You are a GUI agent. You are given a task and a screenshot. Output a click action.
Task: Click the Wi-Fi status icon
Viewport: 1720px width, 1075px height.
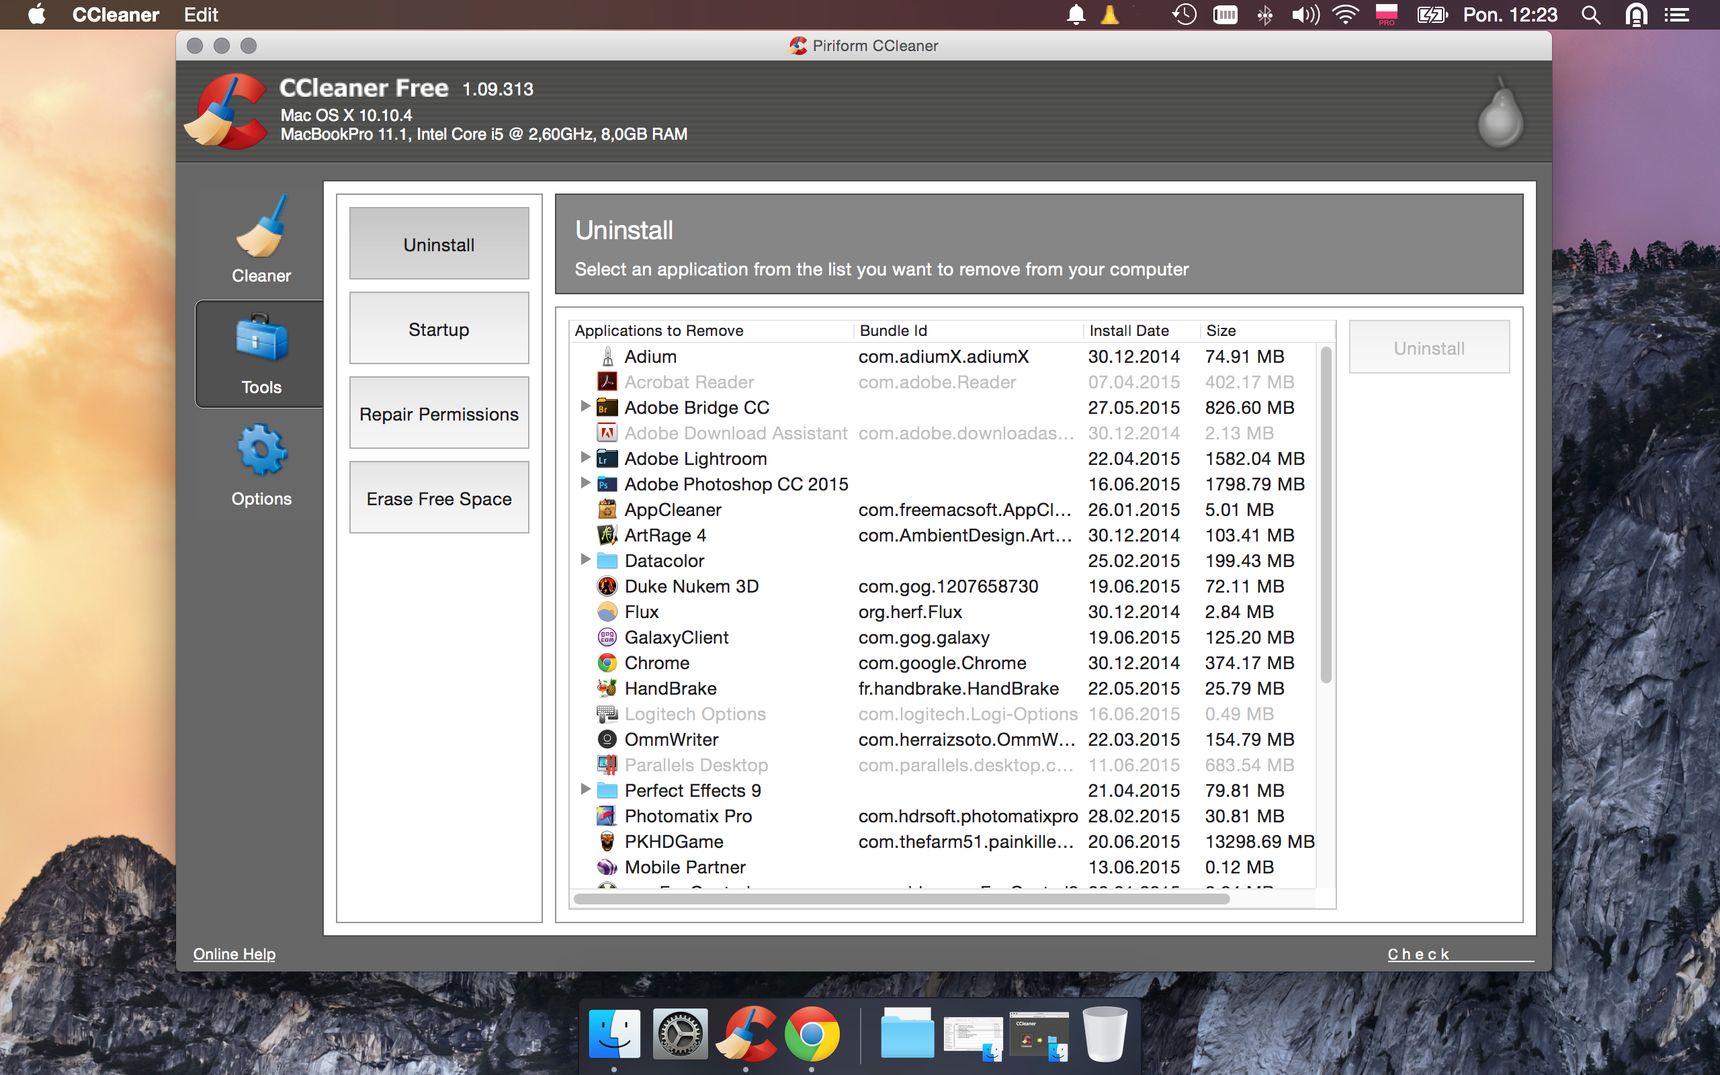[1346, 15]
